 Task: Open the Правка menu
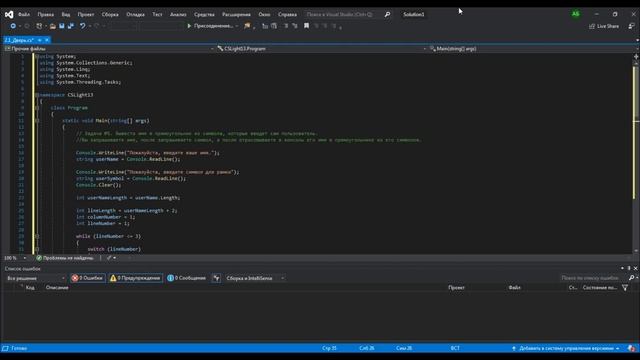45,14
